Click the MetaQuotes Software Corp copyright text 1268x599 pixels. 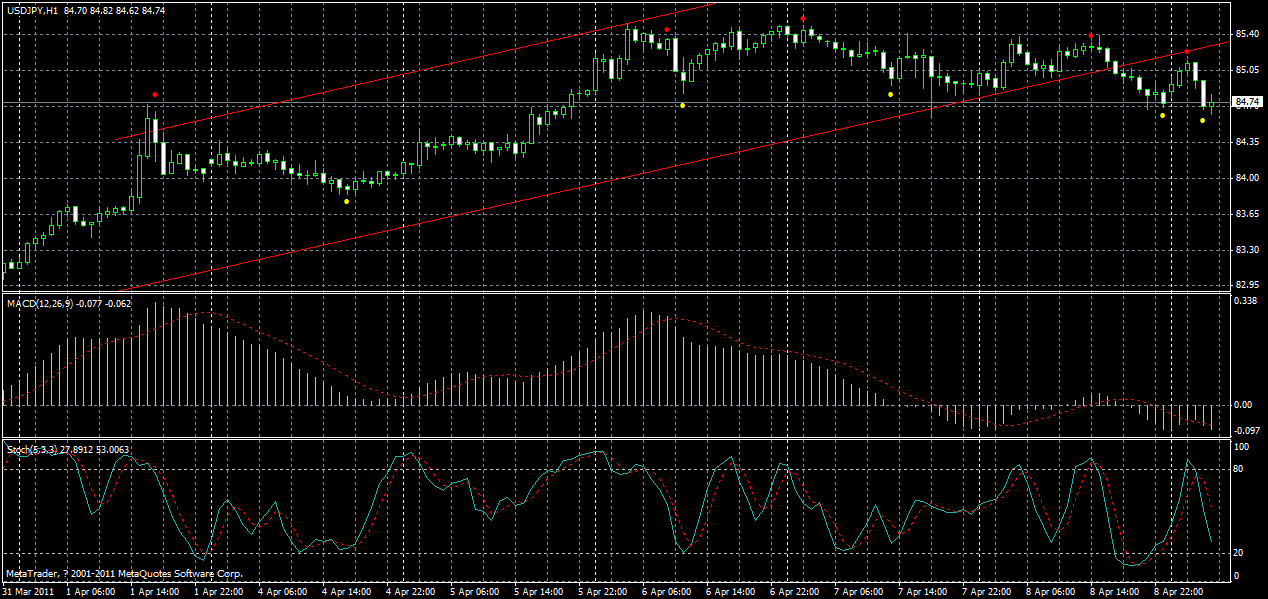[x=125, y=574]
